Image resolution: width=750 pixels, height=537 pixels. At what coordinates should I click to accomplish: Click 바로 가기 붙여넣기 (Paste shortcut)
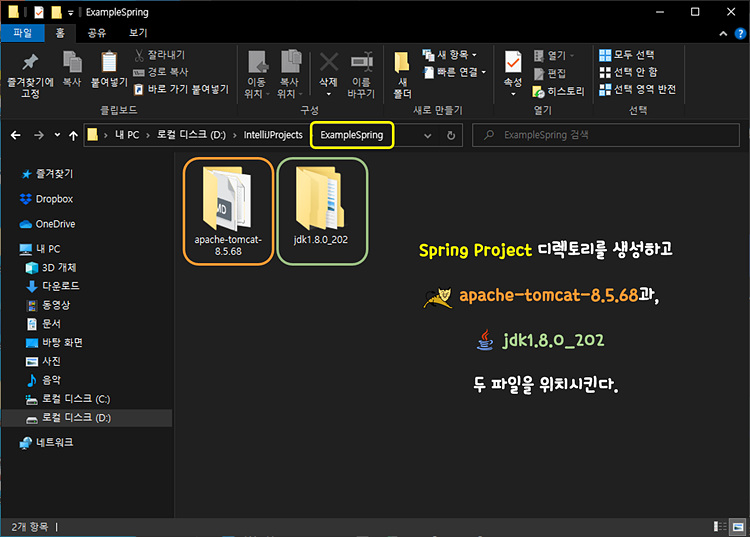[181, 89]
